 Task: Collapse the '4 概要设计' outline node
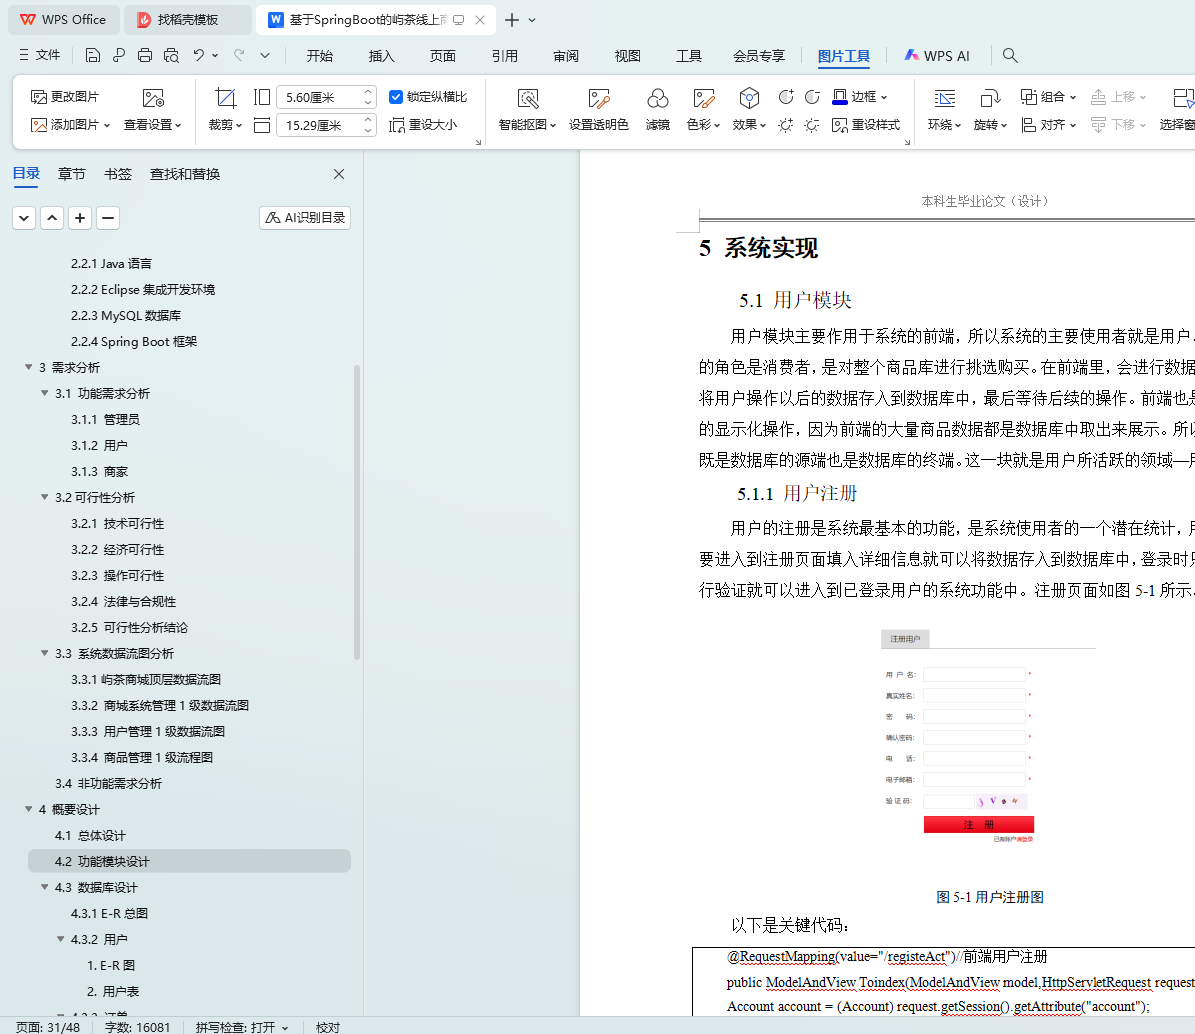pyautogui.click(x=28, y=809)
